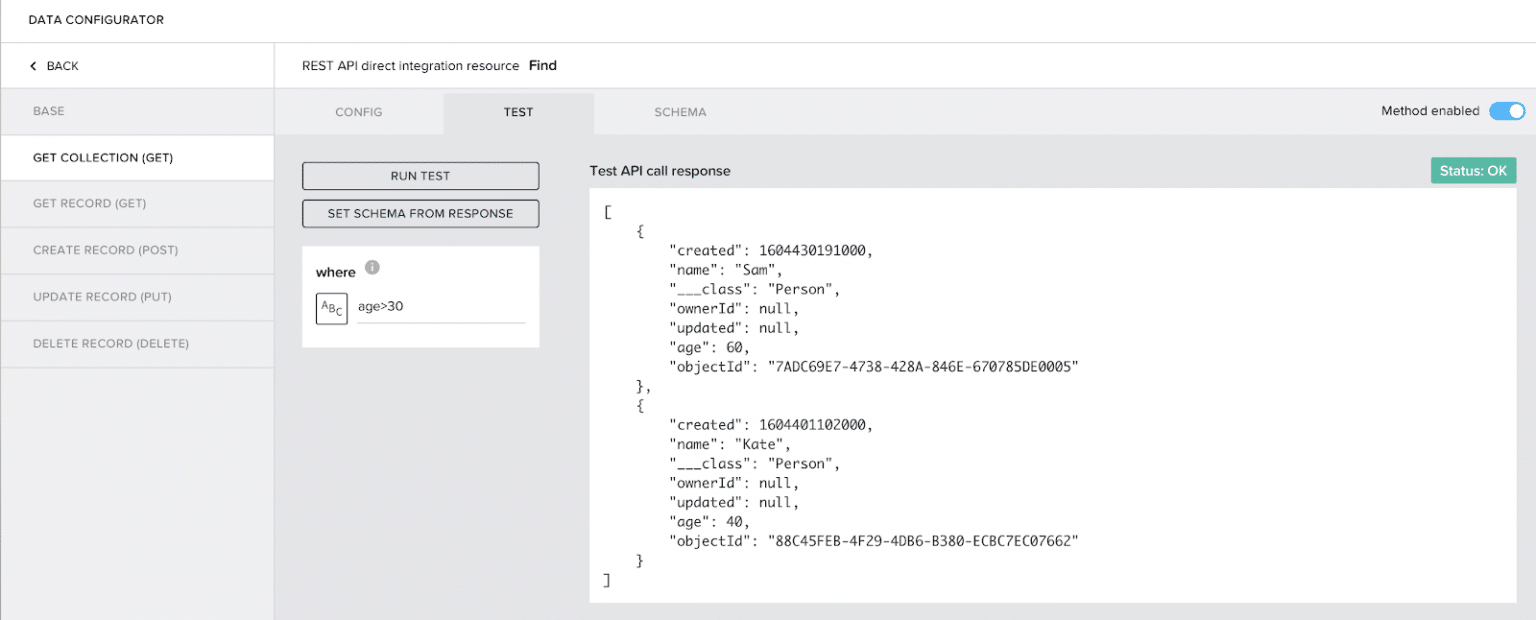Click the ABC string type icon

[331, 308]
